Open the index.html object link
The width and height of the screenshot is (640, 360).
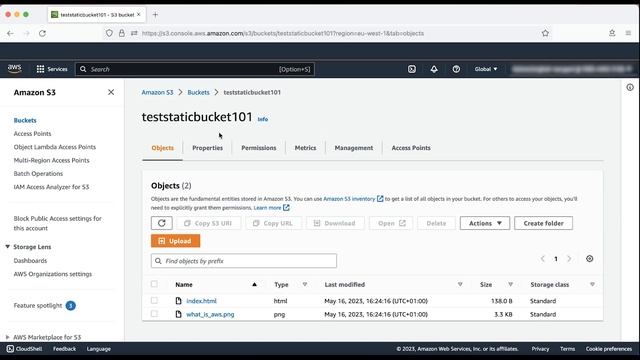(x=201, y=301)
